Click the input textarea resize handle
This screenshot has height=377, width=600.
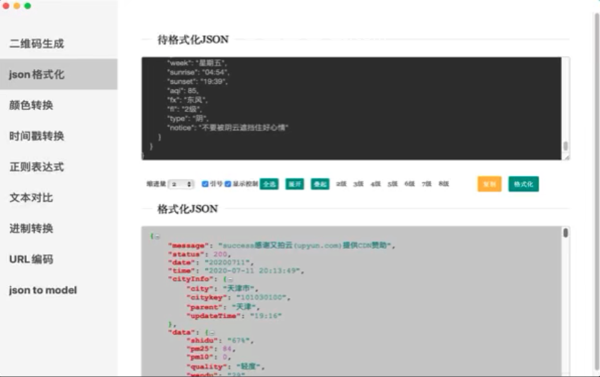point(567,157)
